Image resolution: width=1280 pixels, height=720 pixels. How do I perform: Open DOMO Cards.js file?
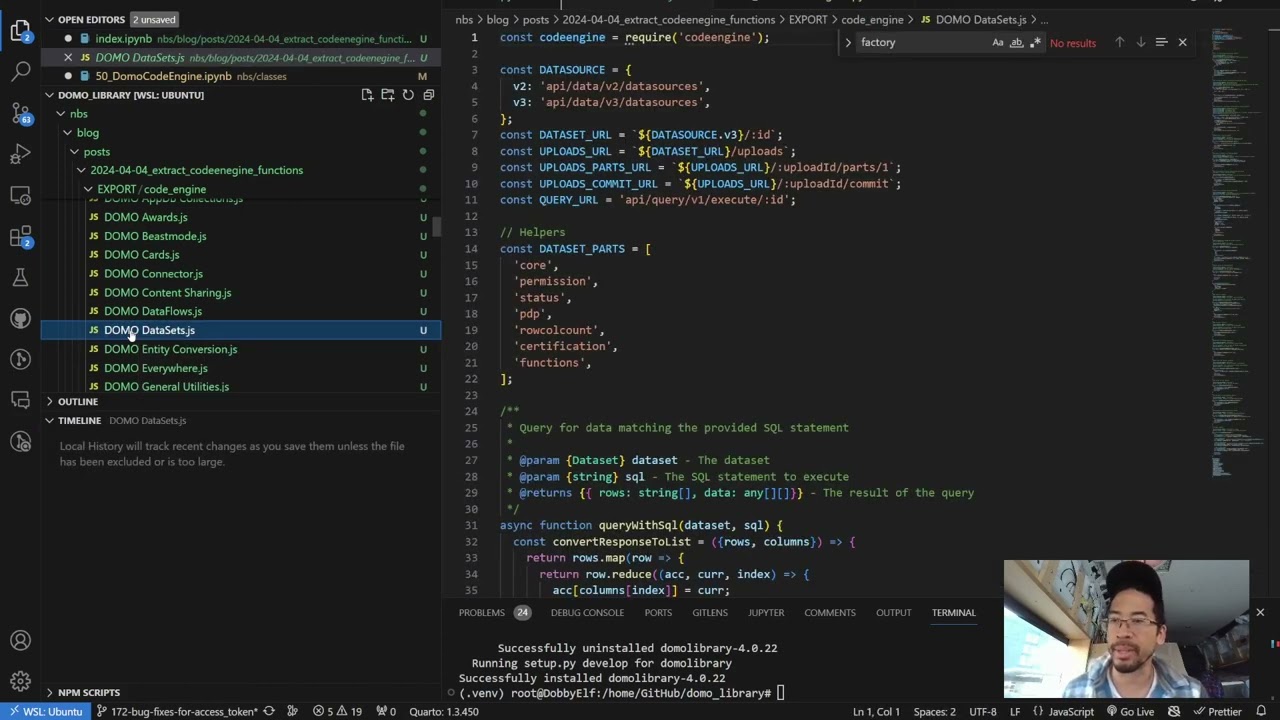click(x=240, y=255)
